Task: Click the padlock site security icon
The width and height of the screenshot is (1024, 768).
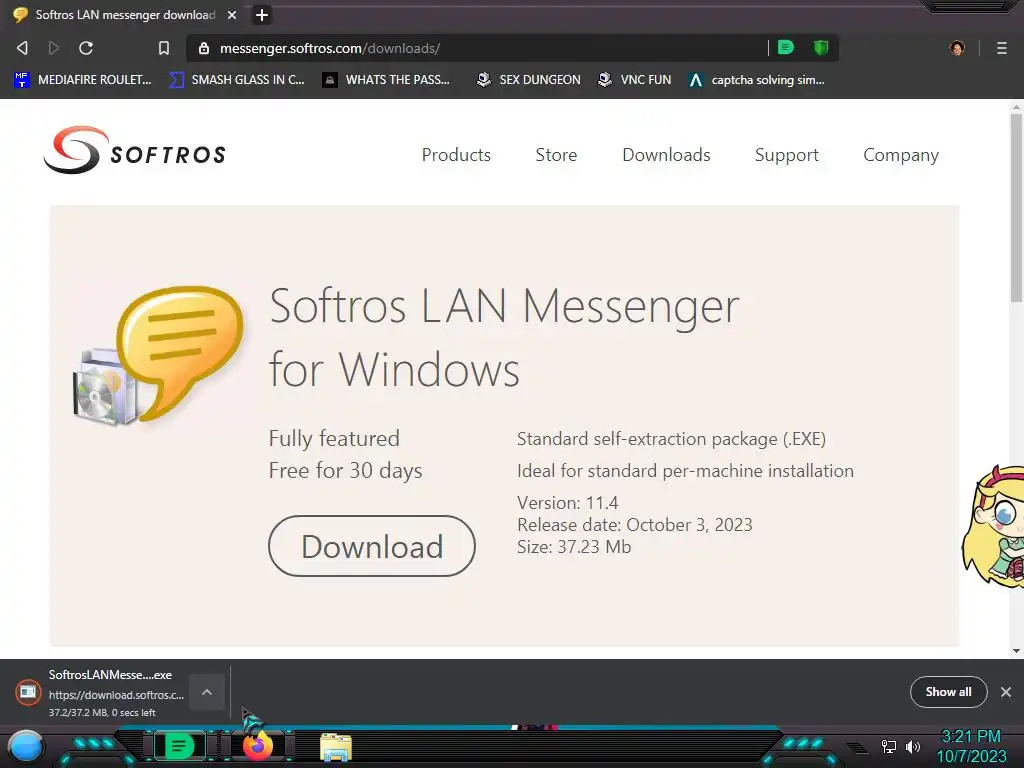Action: click(x=204, y=48)
